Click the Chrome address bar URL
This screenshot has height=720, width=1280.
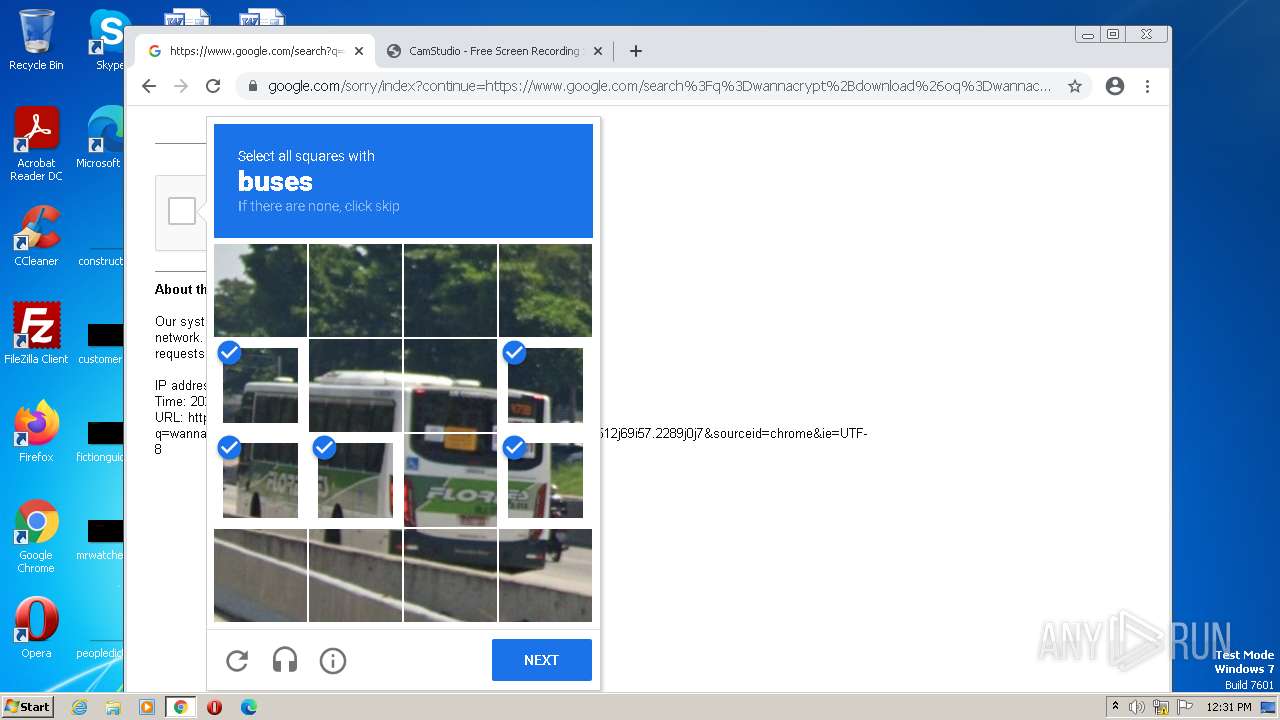[x=659, y=86]
